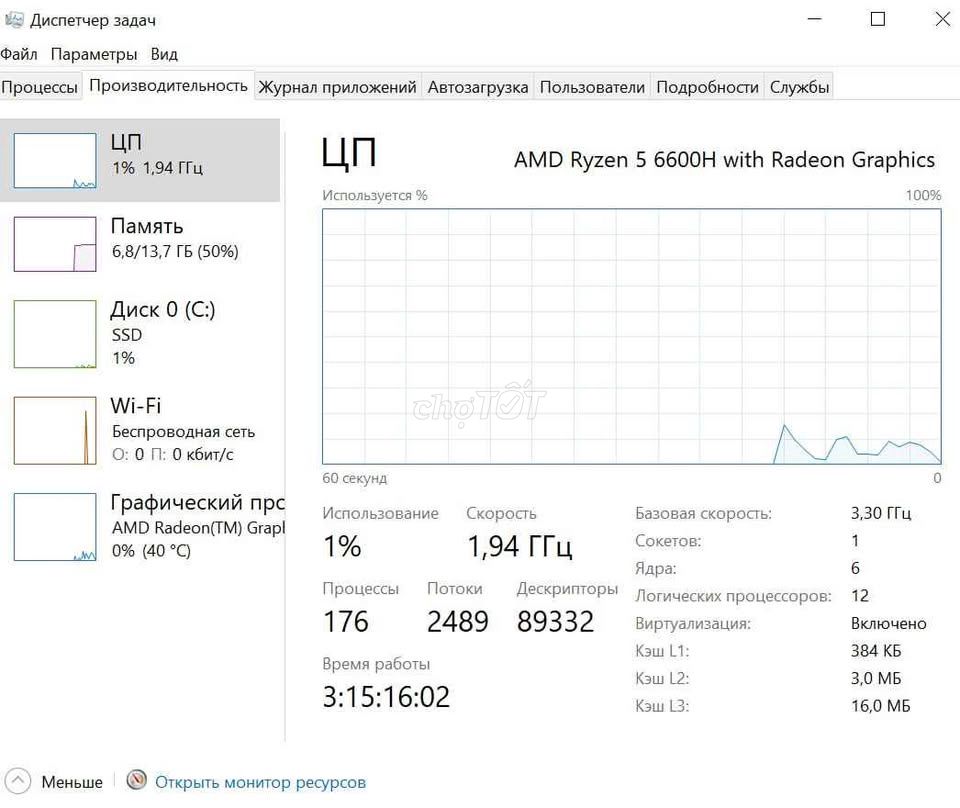This screenshot has height=808, width=960.
Task: Click the Память mini graph thumbnail
Action: tap(55, 244)
